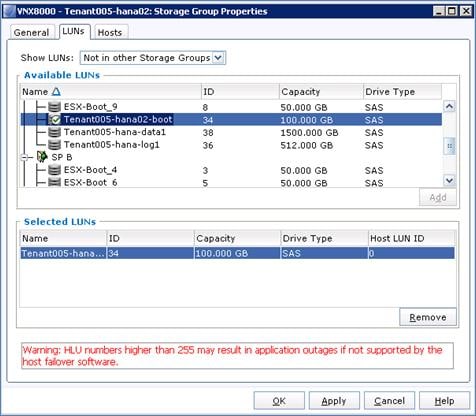The image size is (476, 416).
Task: Click the Tenant005-hana-log1 disk icon
Action: (x=54, y=145)
